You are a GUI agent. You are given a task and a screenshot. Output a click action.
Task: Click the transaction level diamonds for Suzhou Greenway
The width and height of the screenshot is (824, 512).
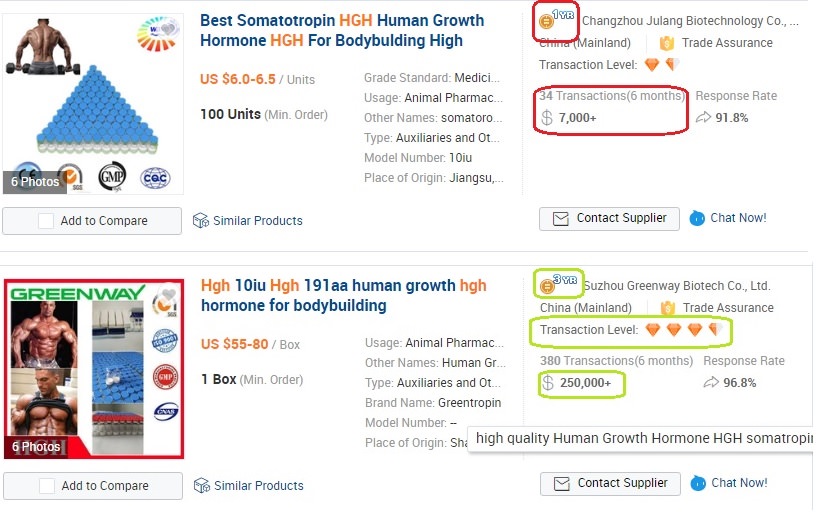tap(685, 330)
